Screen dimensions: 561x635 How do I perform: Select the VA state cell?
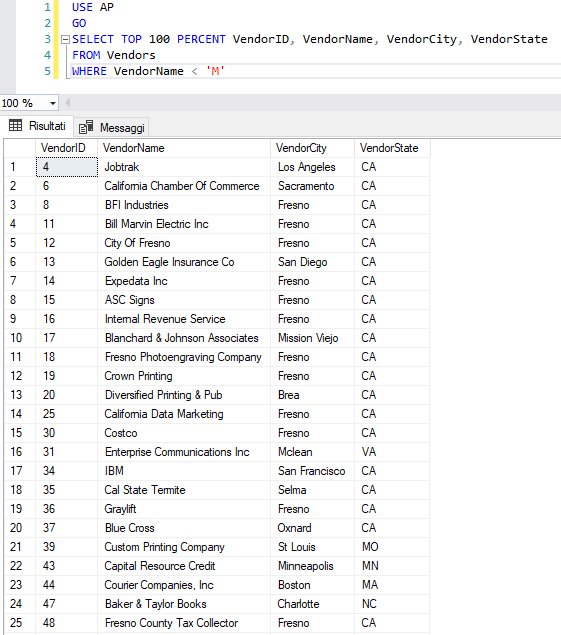click(392, 452)
